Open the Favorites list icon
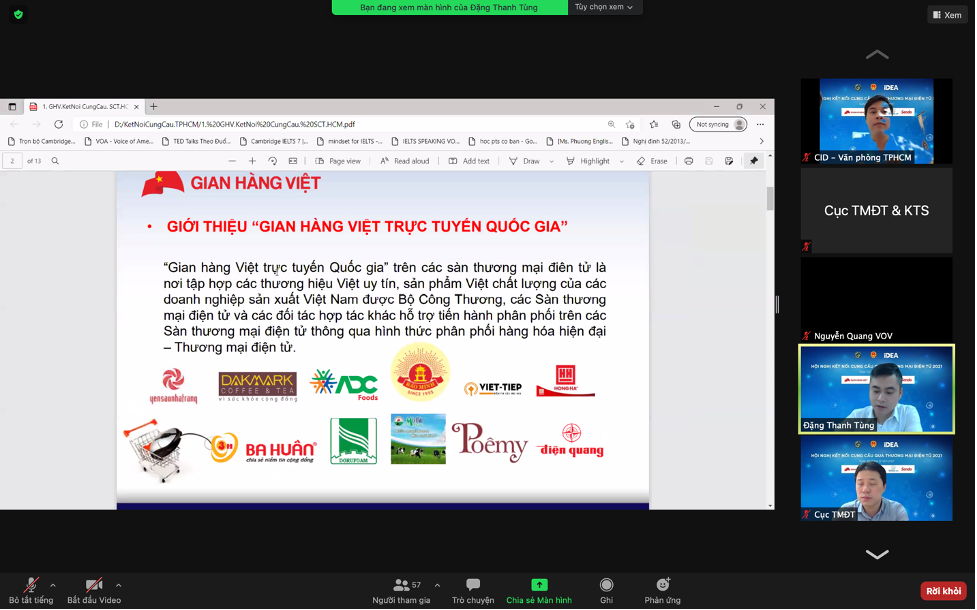The image size is (977, 610). (654, 124)
